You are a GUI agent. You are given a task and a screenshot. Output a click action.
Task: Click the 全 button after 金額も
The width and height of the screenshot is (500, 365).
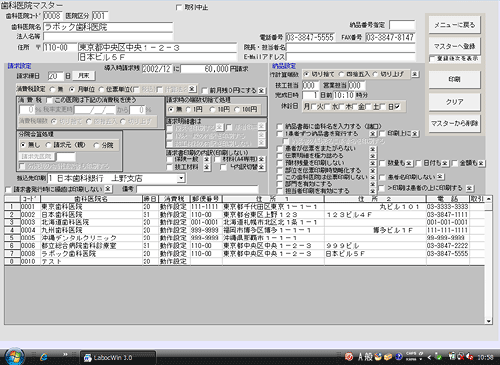tap(481, 163)
